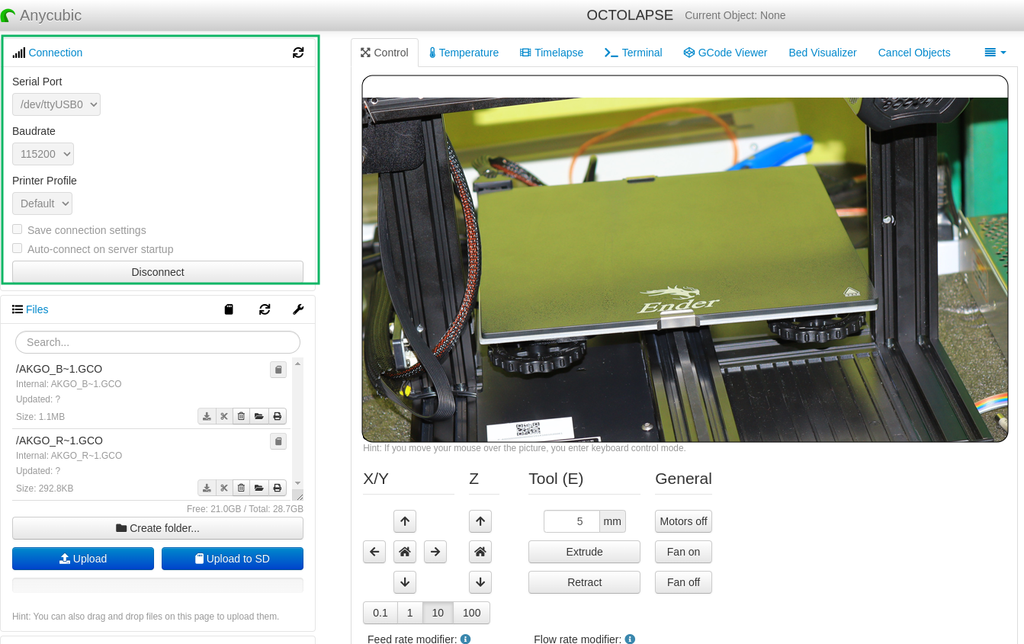Home the Z axis
The width and height of the screenshot is (1024, 644).
(x=479, y=551)
